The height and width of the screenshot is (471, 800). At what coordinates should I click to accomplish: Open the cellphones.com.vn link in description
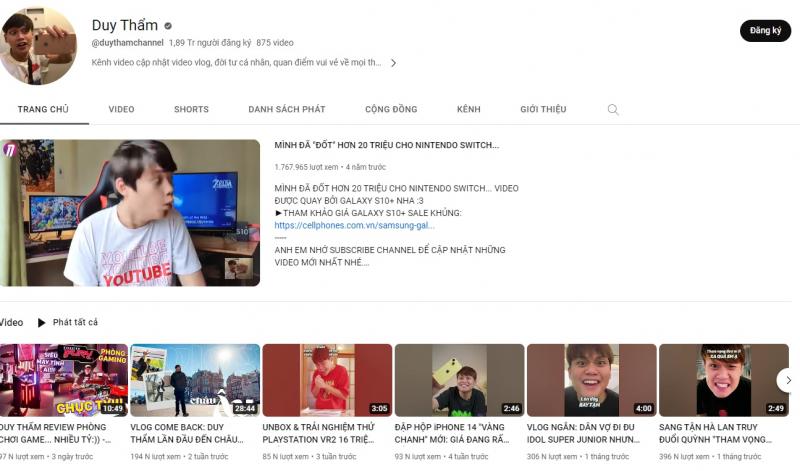point(355,225)
